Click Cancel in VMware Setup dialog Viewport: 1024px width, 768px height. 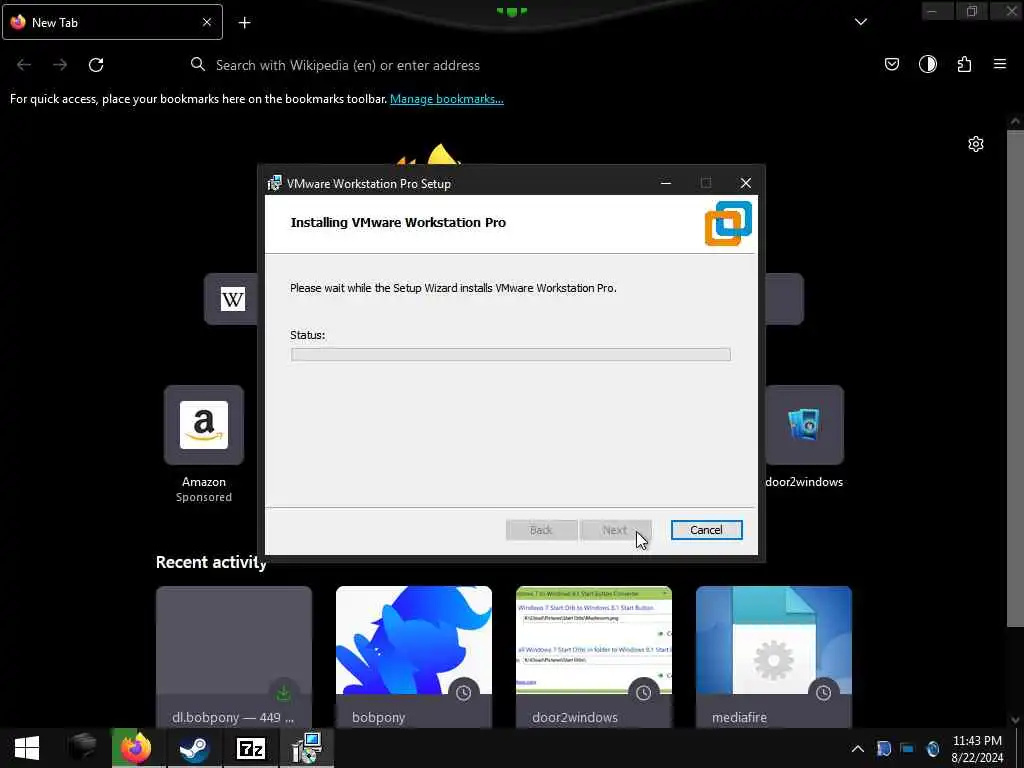(706, 530)
